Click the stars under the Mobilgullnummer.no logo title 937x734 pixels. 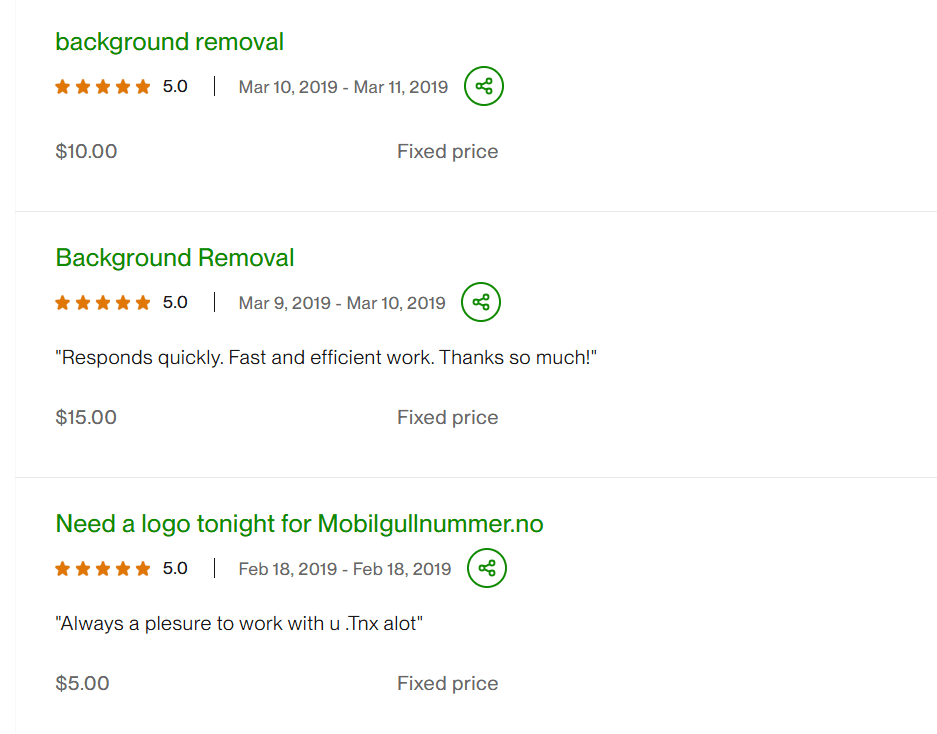pyautogui.click(x=103, y=569)
